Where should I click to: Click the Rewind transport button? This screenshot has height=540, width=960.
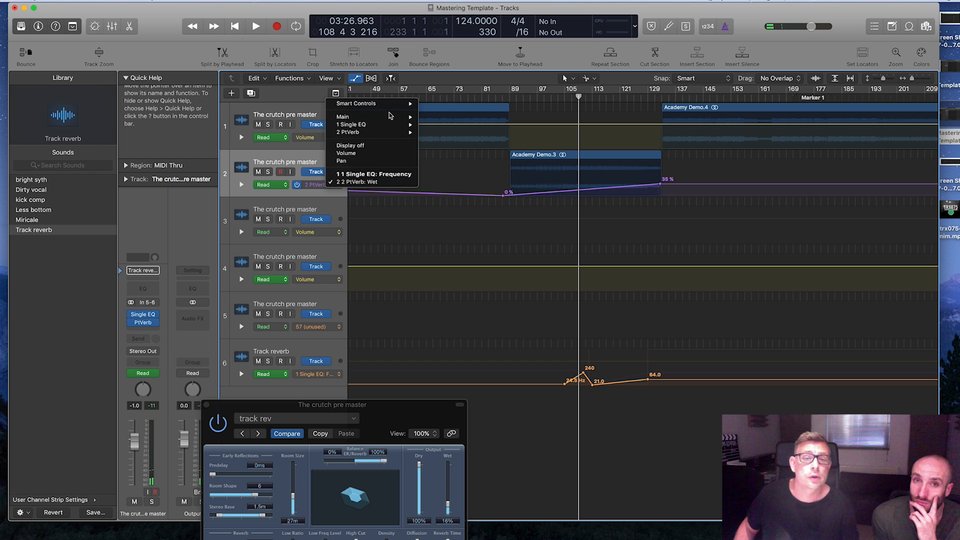(x=192, y=26)
